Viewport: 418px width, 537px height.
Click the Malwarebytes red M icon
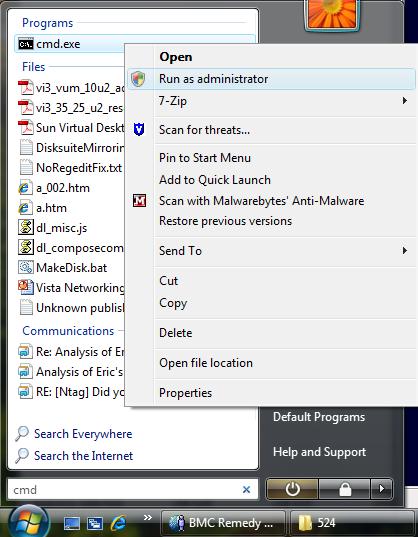coord(139,201)
